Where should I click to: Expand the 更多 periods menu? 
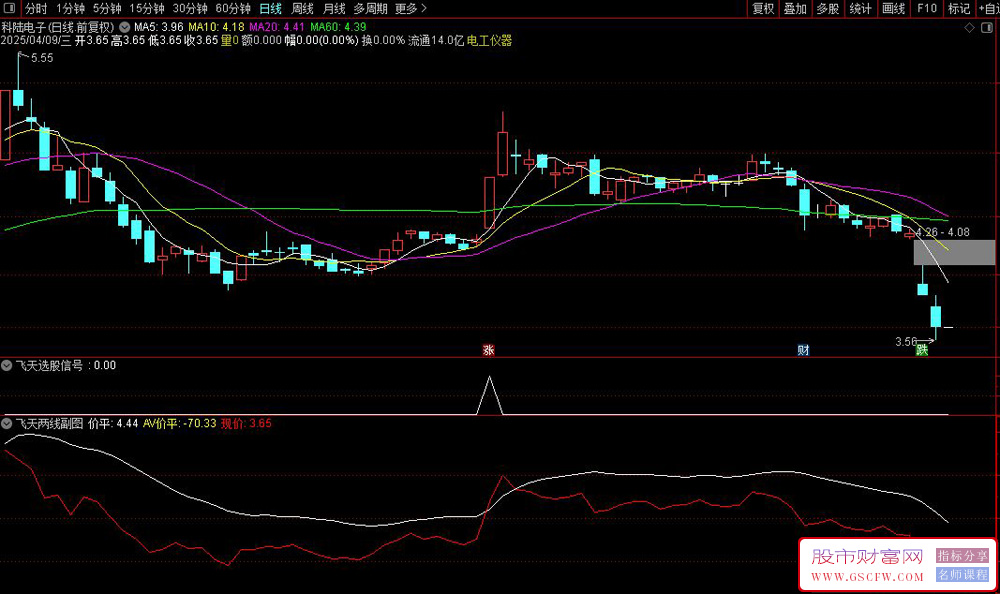(x=411, y=8)
